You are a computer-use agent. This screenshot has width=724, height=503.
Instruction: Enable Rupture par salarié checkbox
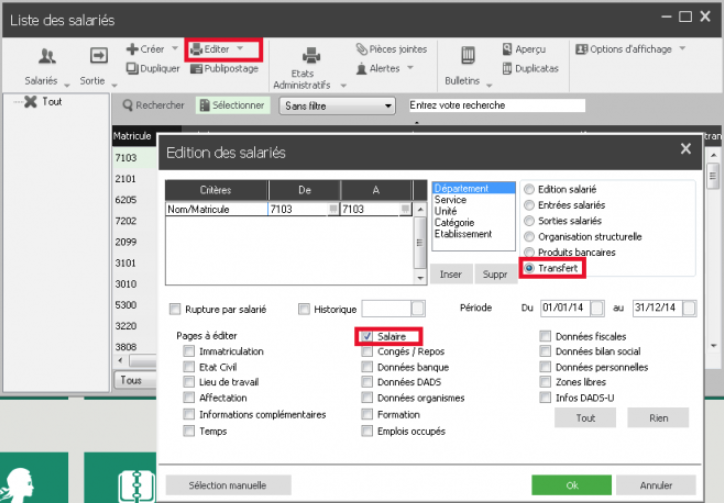[x=176, y=309]
